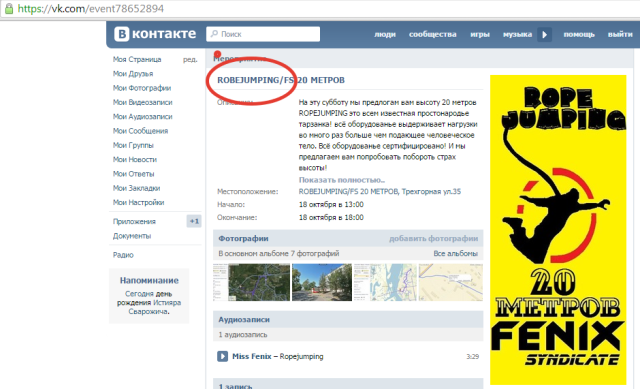Open the building street photo thumbnail
The image size is (640, 389).
pos(322,282)
